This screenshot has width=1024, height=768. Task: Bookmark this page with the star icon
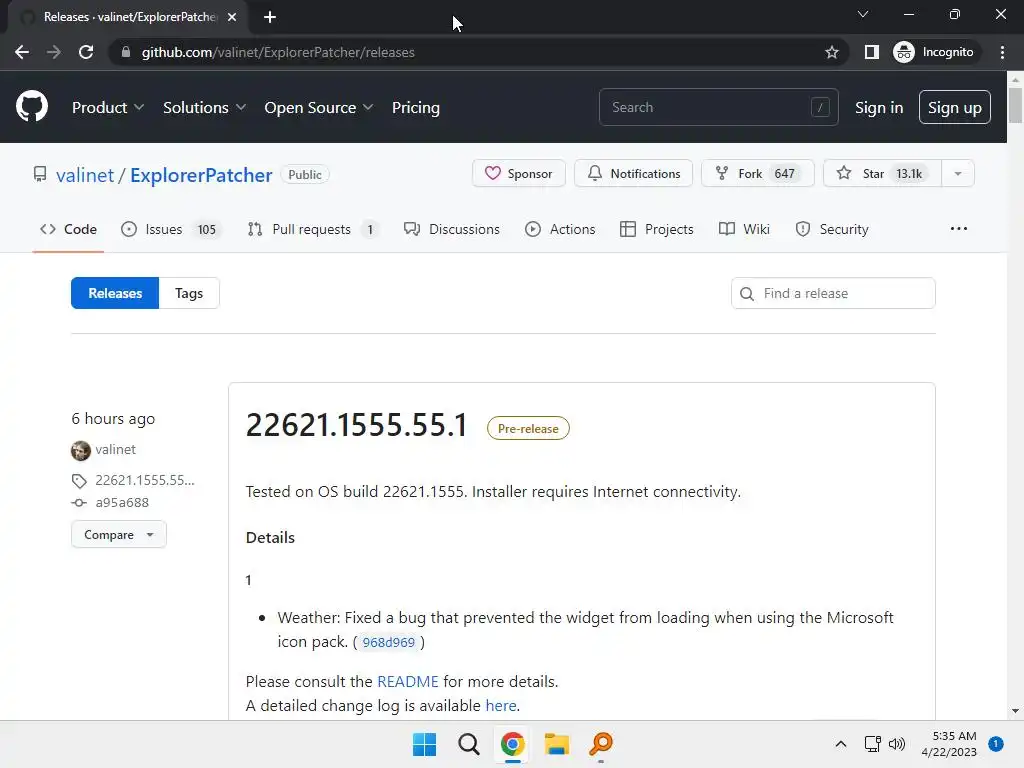(x=831, y=52)
